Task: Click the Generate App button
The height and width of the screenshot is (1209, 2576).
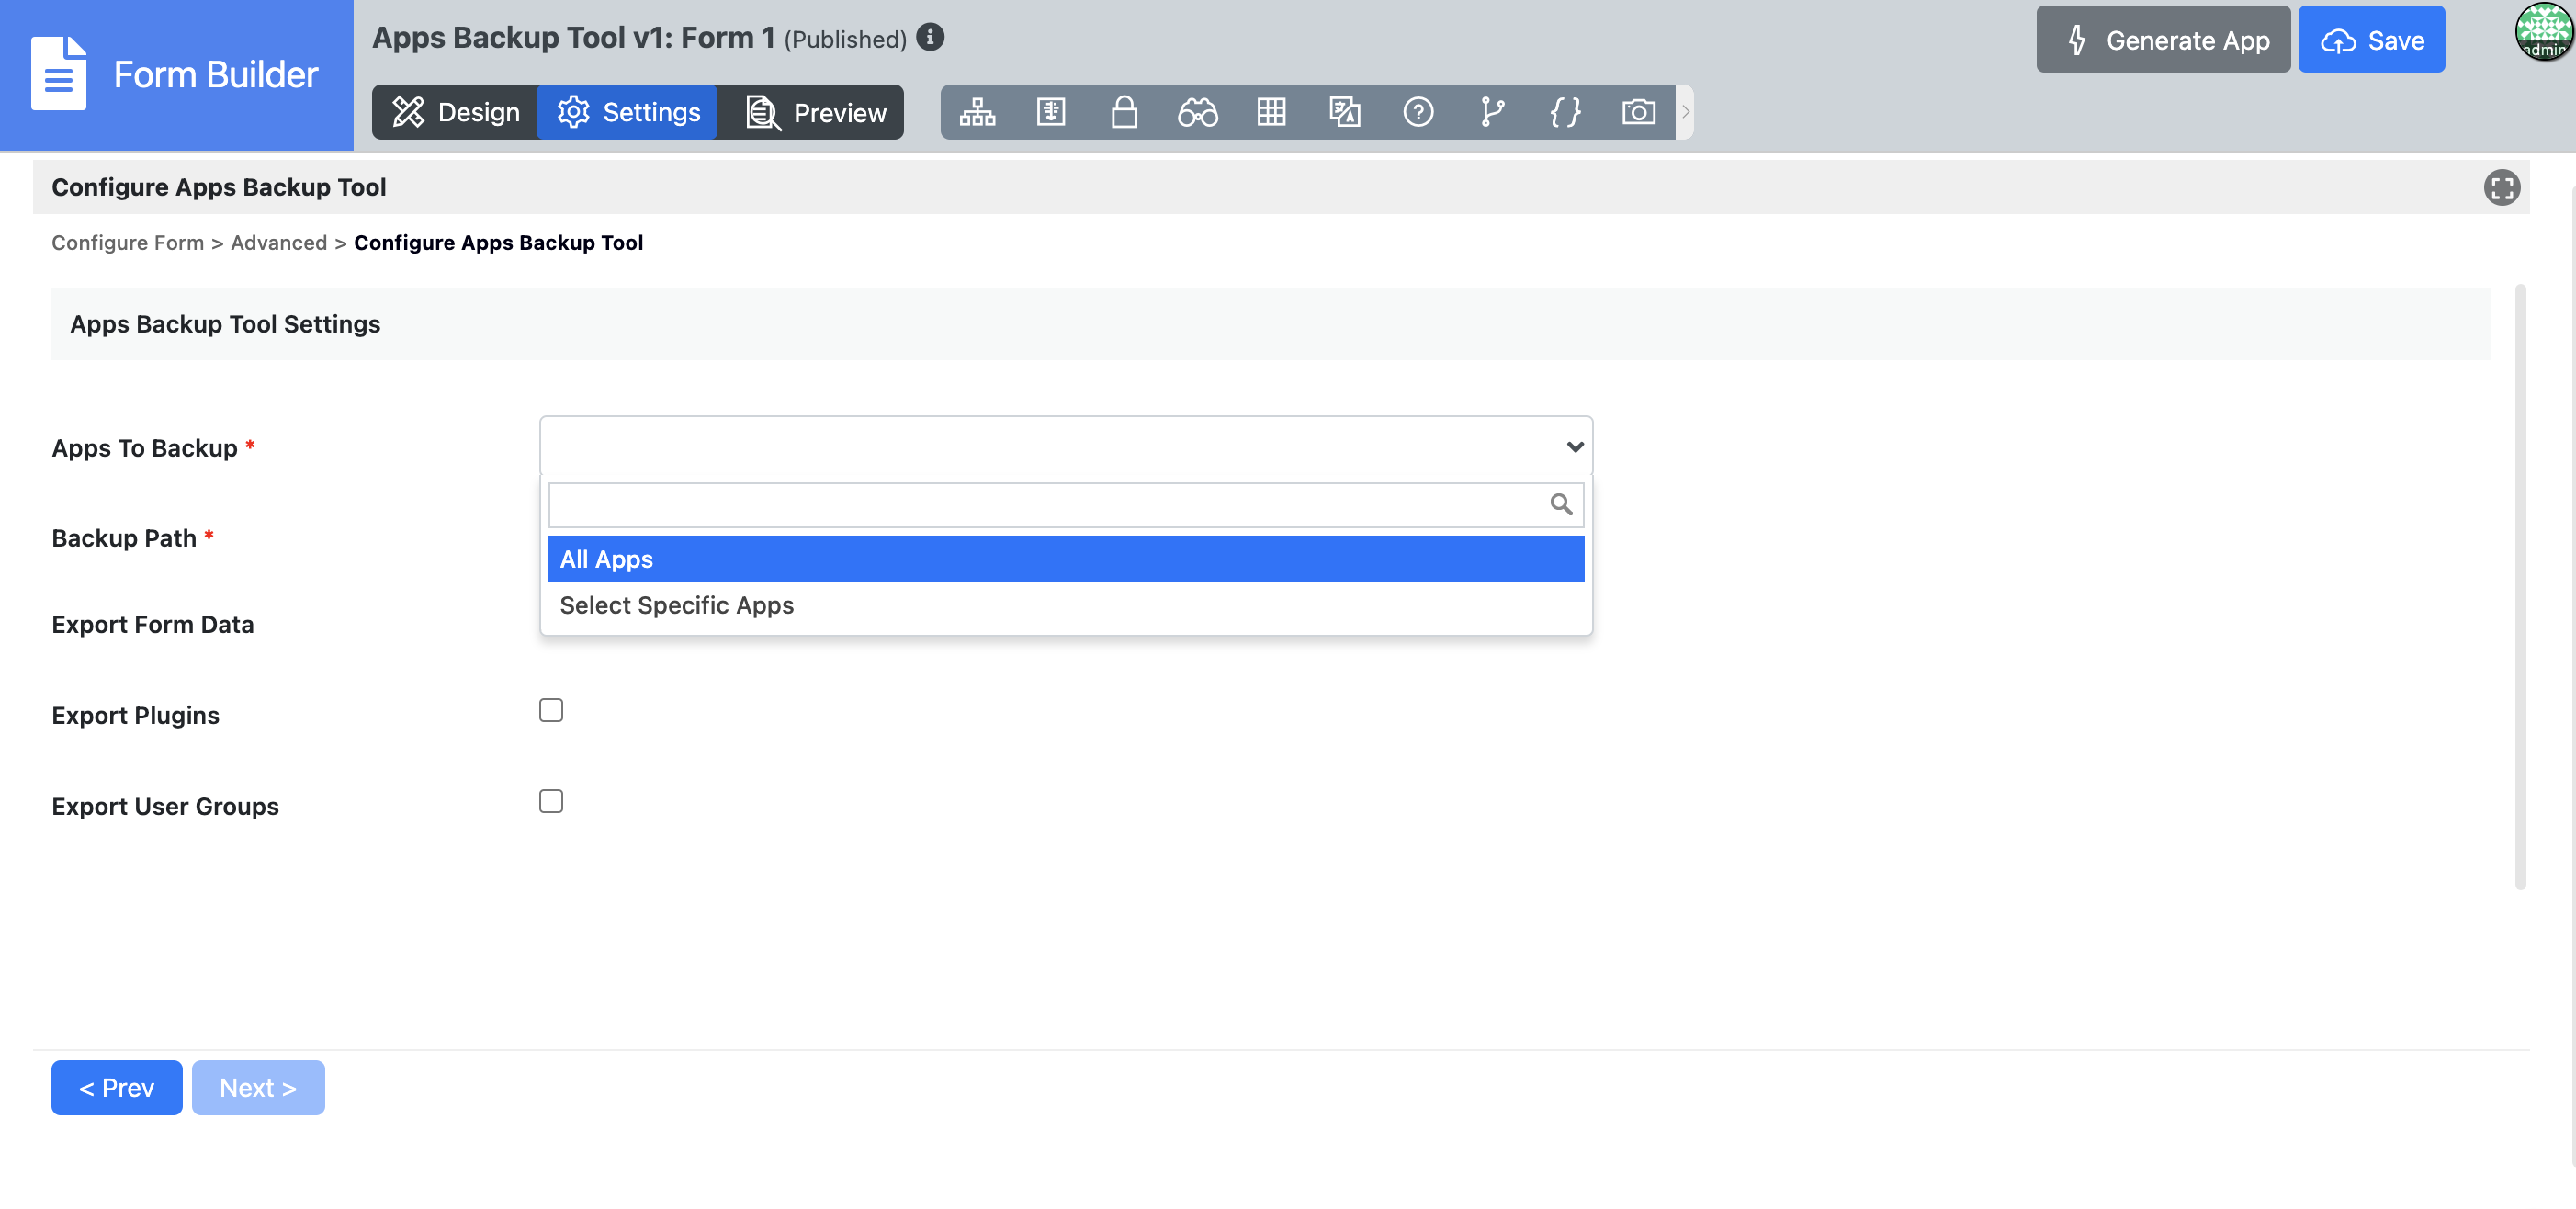Action: pos(2162,40)
